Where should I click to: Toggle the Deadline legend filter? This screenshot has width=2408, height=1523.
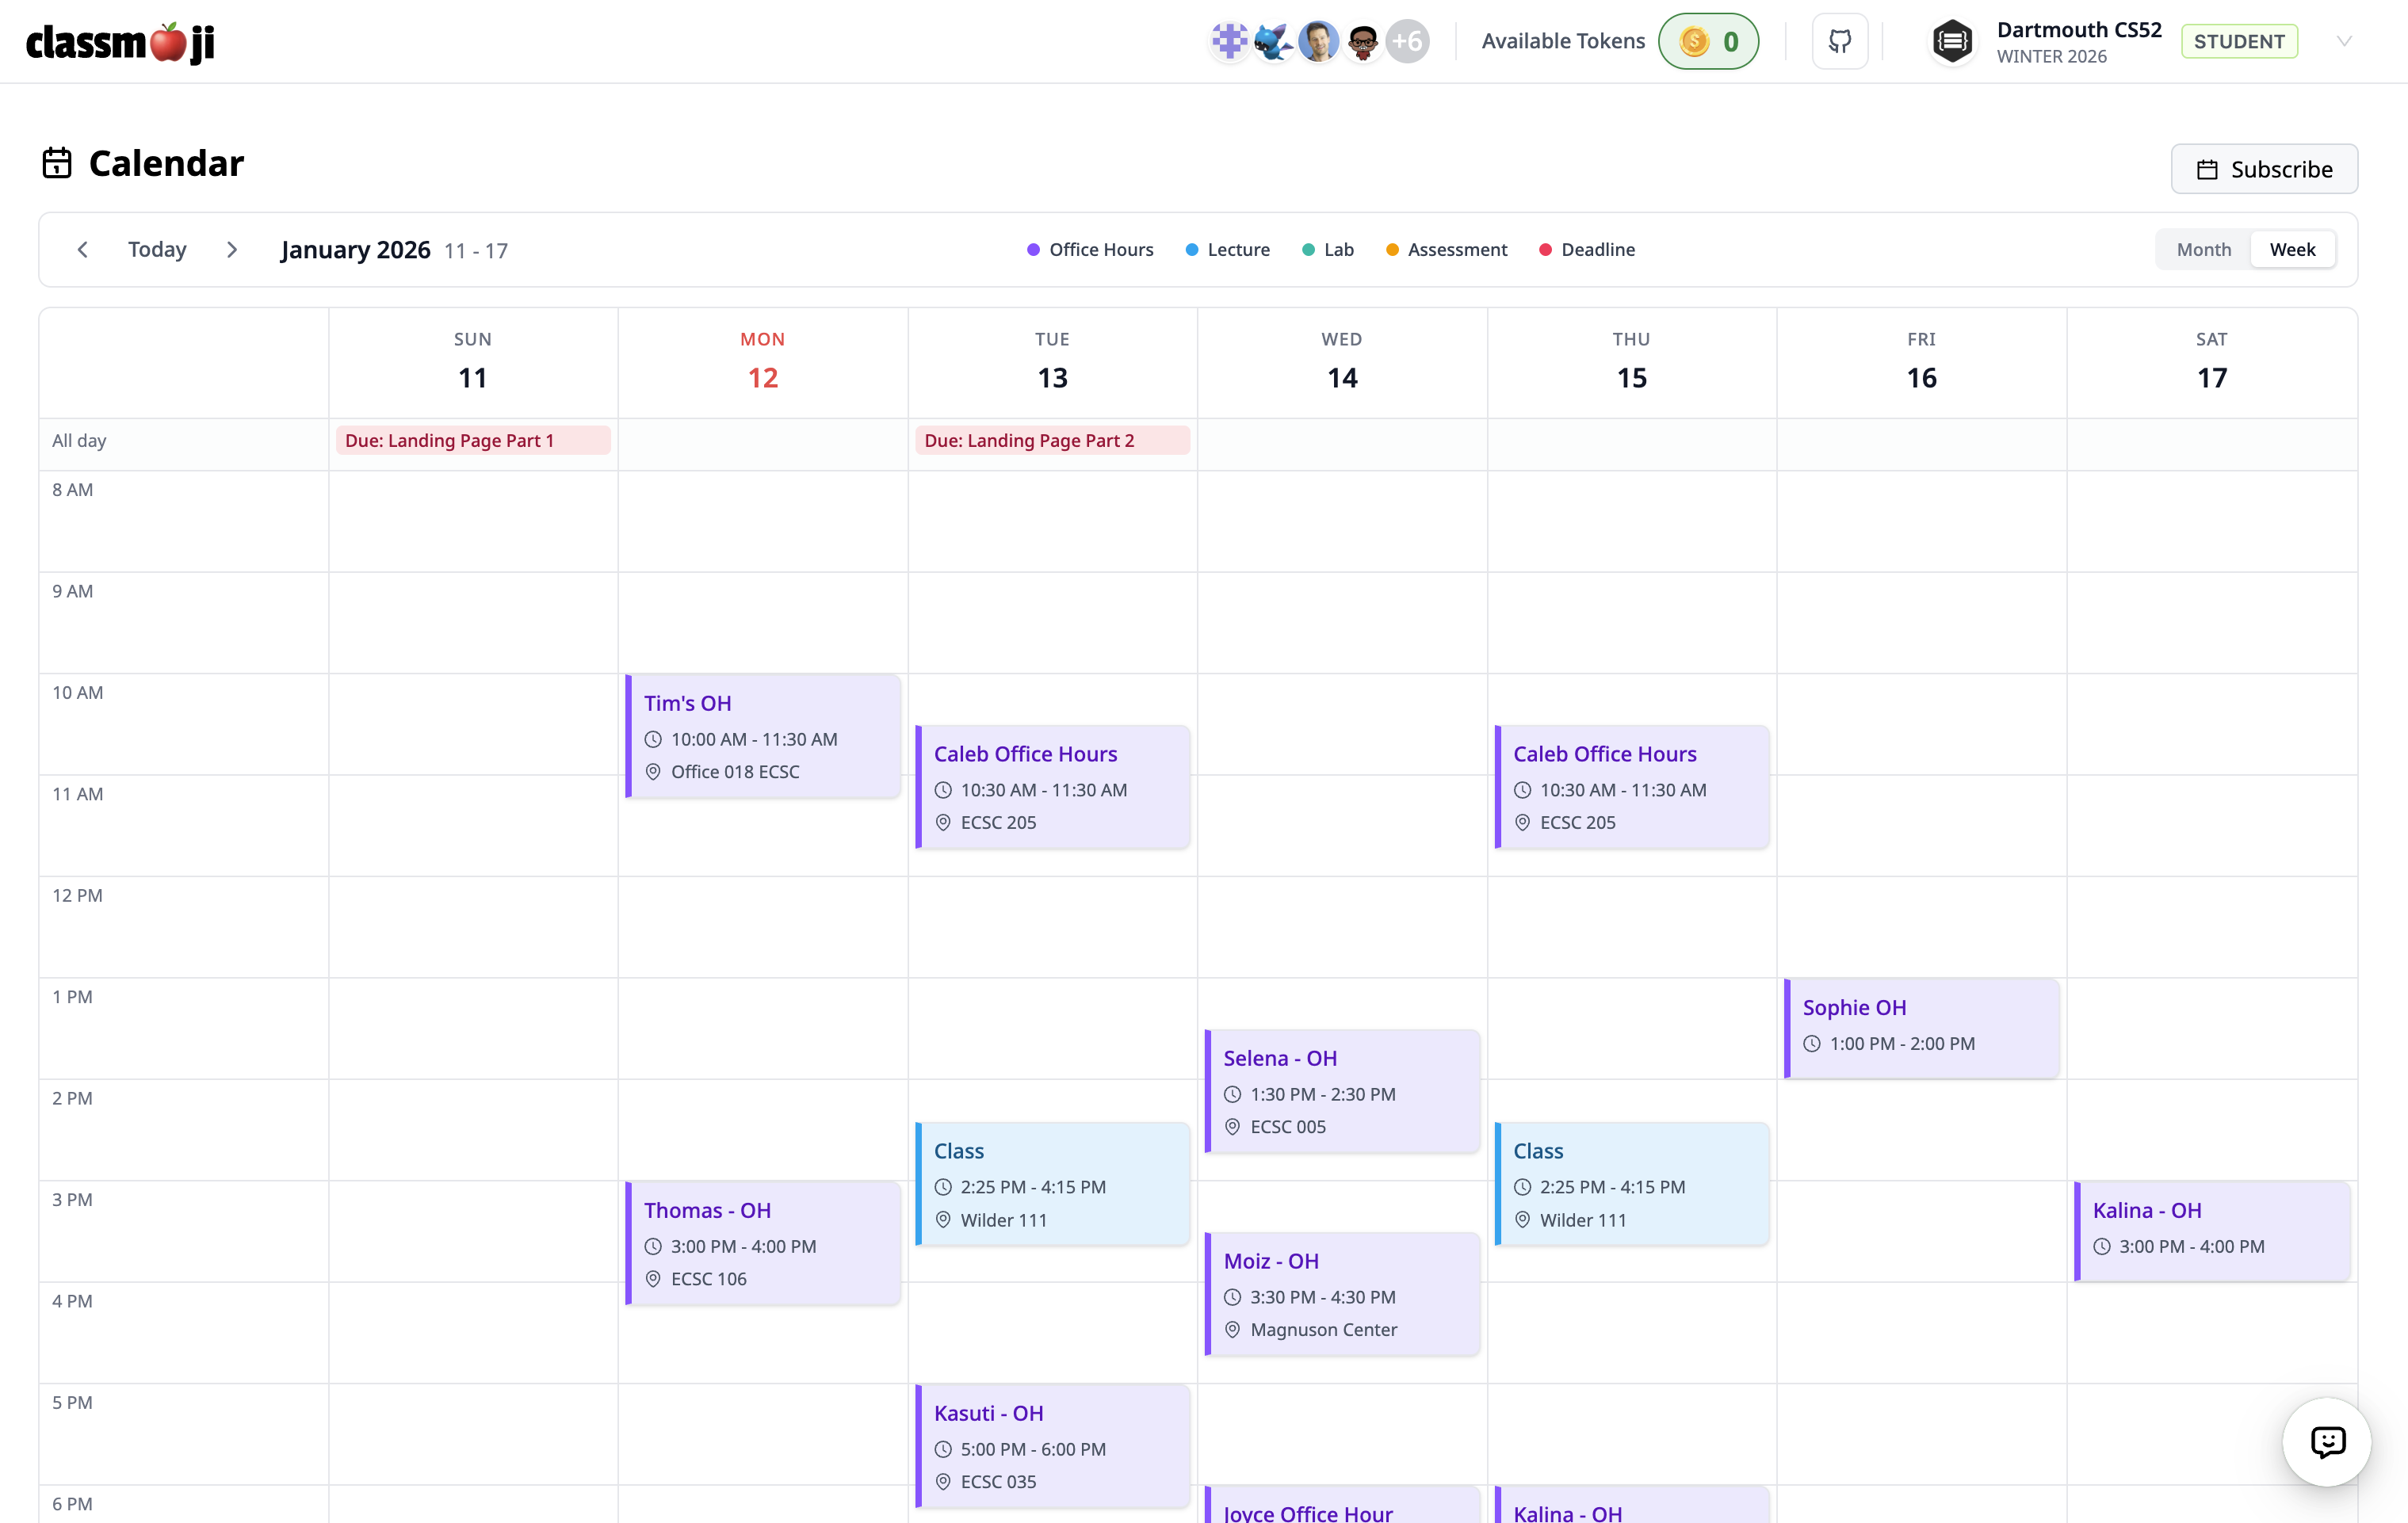[x=1587, y=249]
